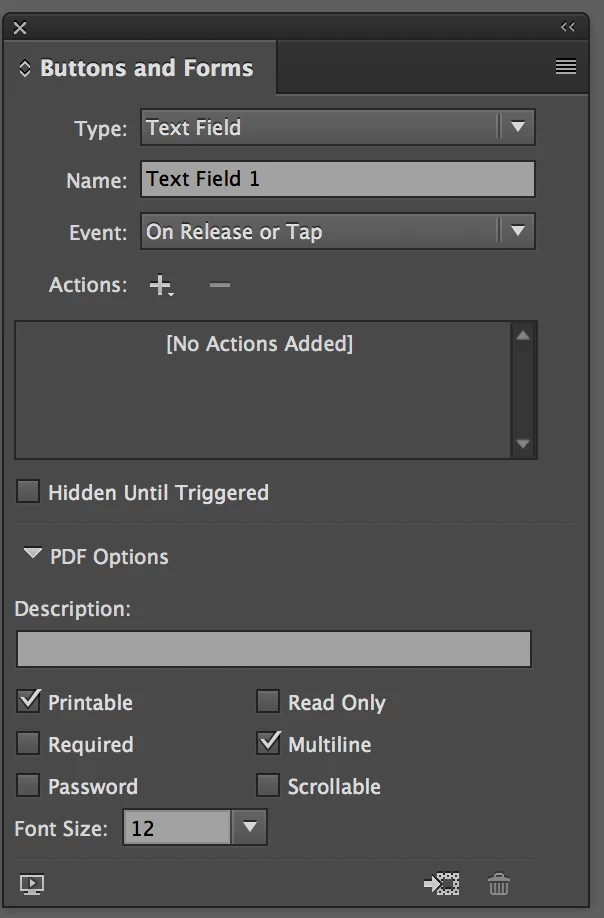The width and height of the screenshot is (604, 918).
Task: Open the panel flyout menu icon
Action: click(x=565, y=67)
